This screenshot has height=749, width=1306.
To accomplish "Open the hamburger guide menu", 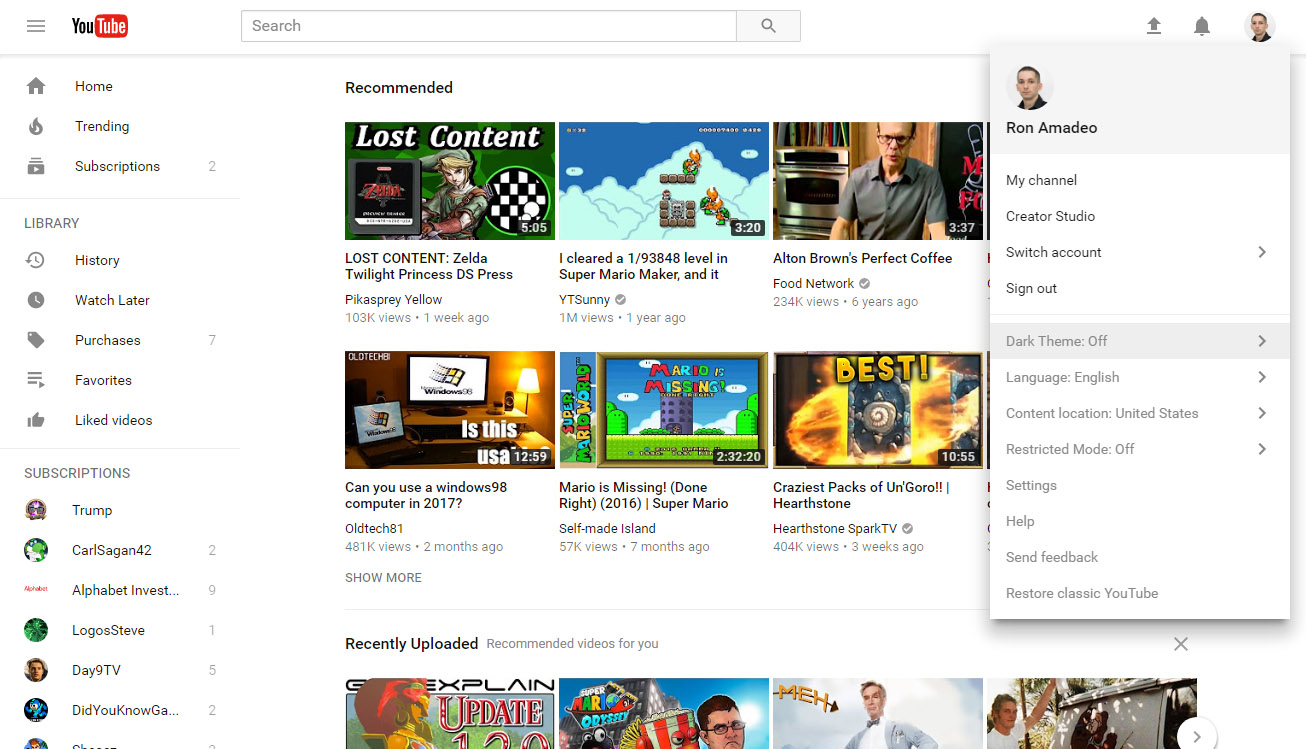I will coord(36,26).
